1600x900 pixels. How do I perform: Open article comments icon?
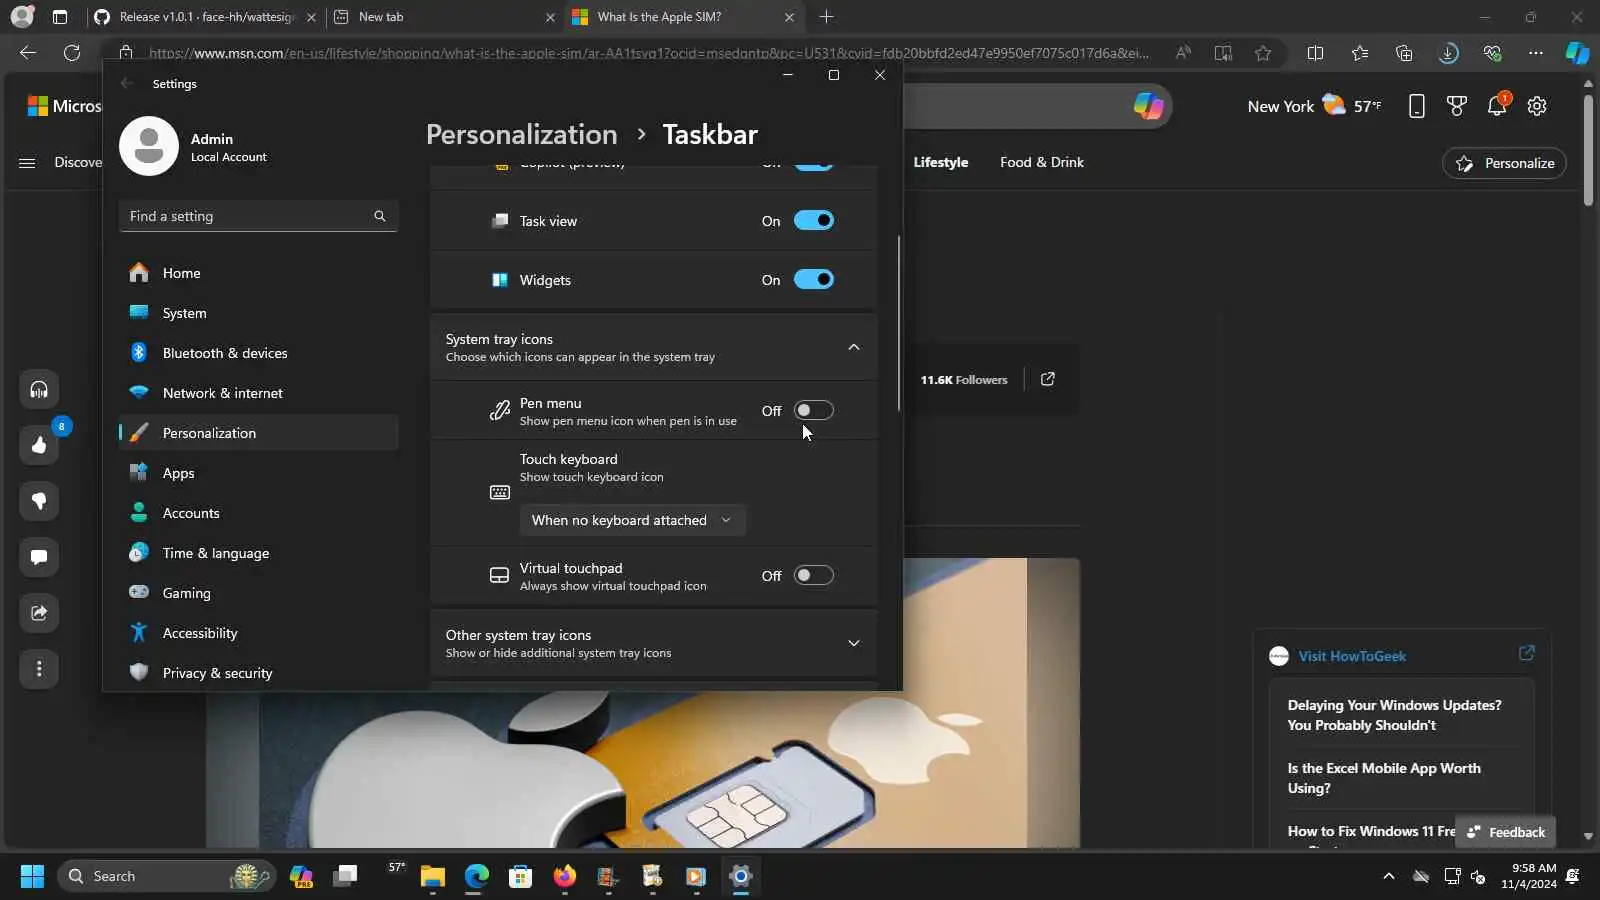[39, 557]
